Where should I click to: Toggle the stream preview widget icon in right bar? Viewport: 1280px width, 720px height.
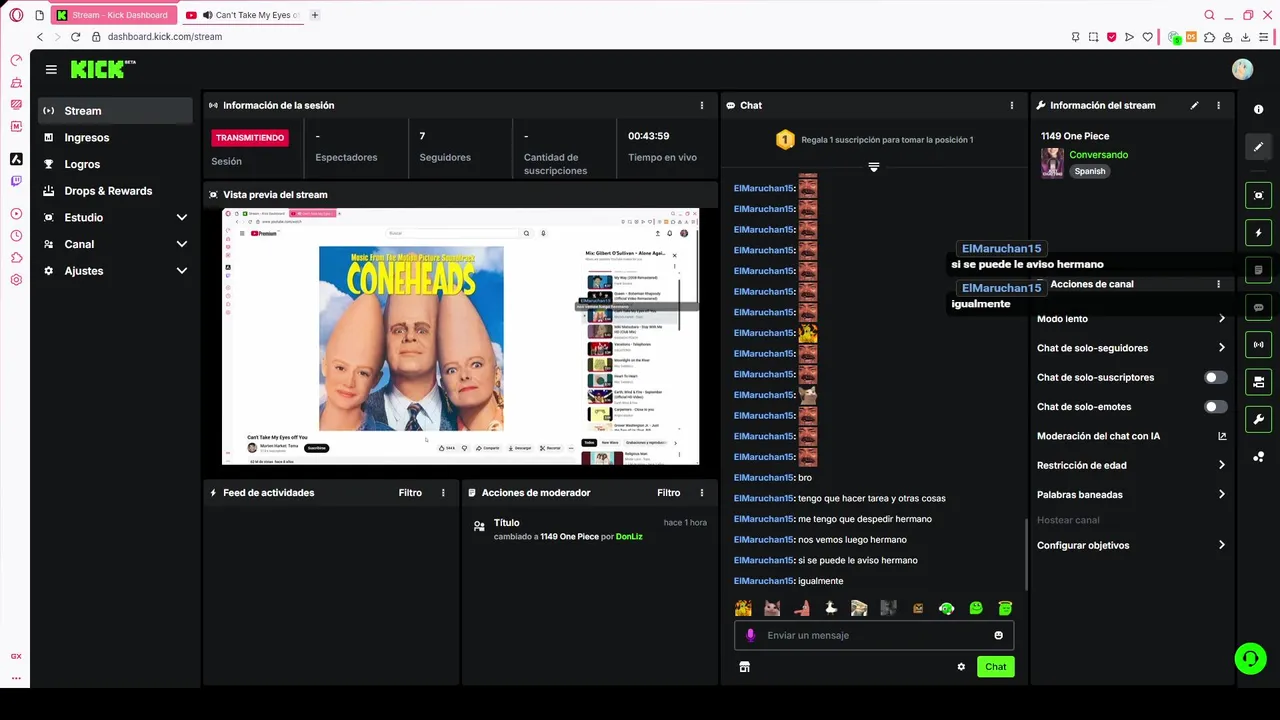click(1259, 195)
